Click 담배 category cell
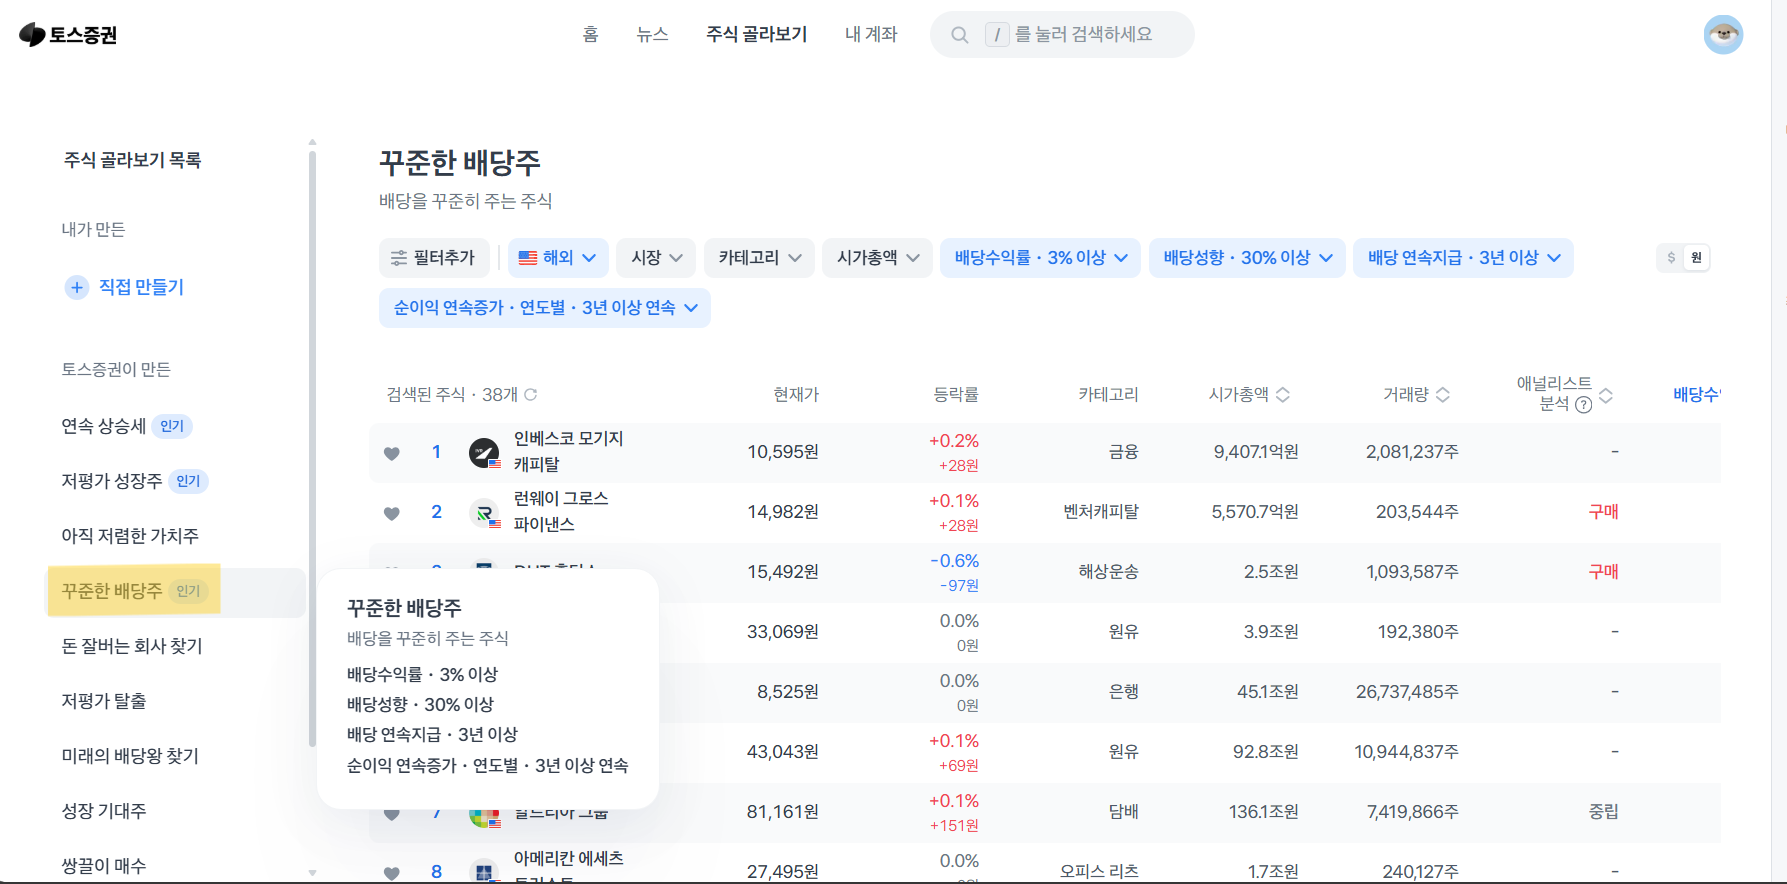The image size is (1787, 884). (1124, 812)
